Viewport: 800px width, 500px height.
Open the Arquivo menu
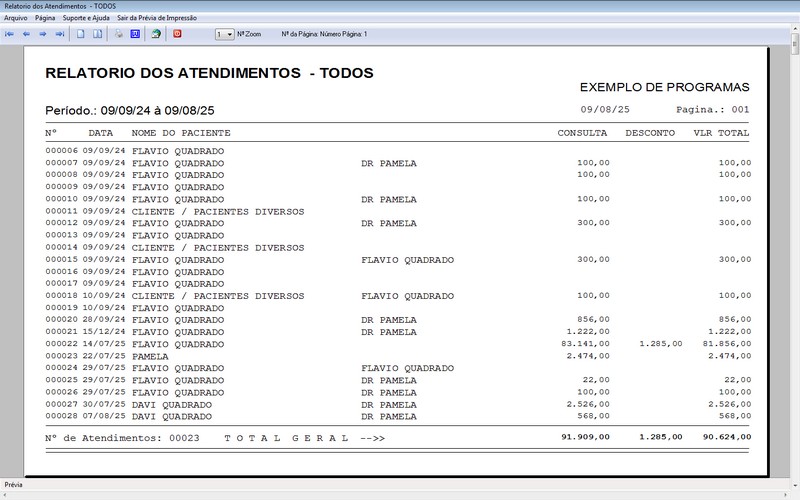[16, 18]
